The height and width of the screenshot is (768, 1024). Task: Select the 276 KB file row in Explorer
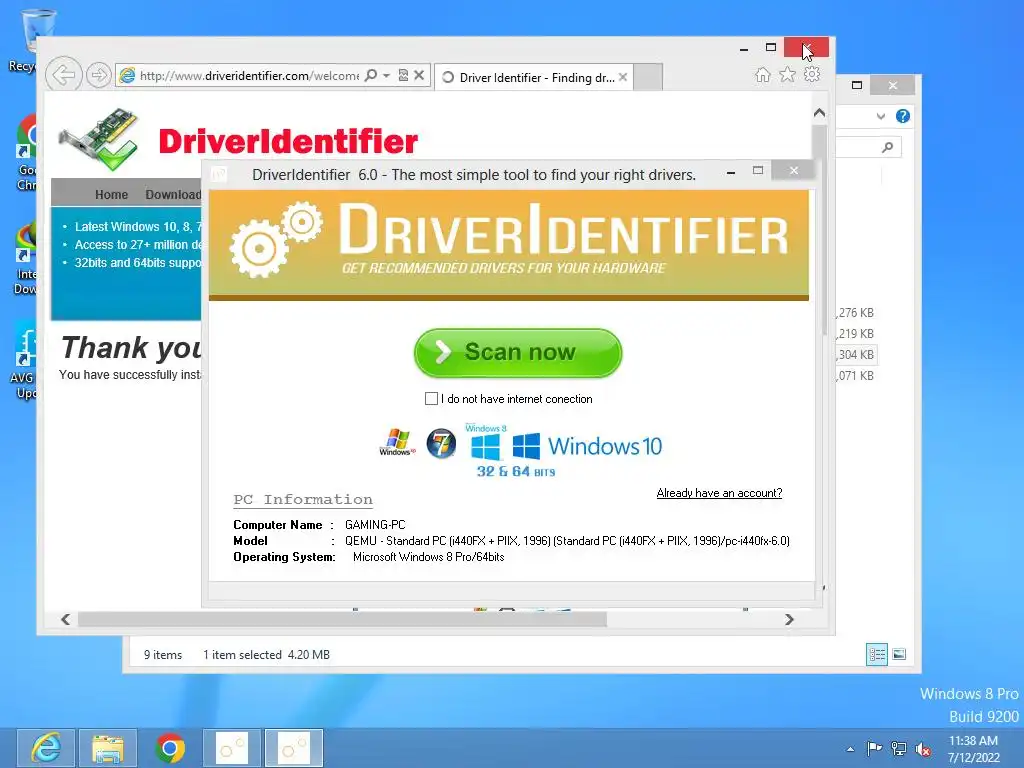click(x=856, y=313)
